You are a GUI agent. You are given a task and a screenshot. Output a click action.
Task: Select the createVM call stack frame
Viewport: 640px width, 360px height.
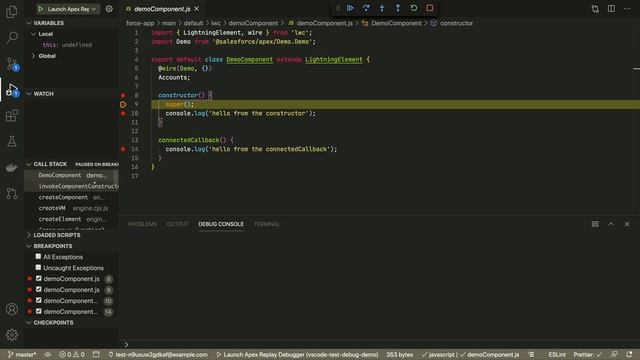(71, 208)
